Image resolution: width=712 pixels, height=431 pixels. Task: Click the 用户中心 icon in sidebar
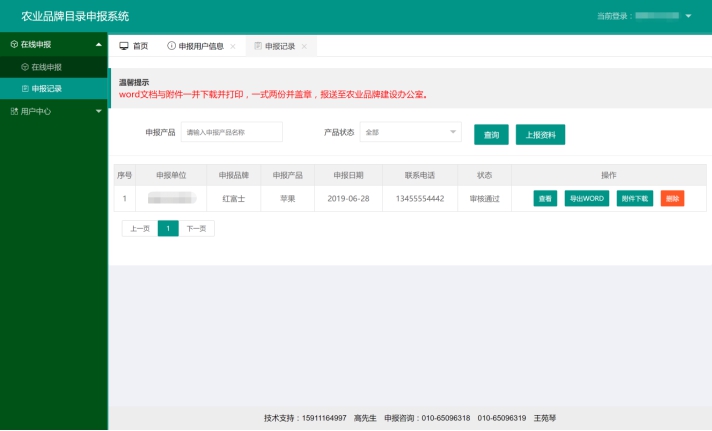point(14,111)
